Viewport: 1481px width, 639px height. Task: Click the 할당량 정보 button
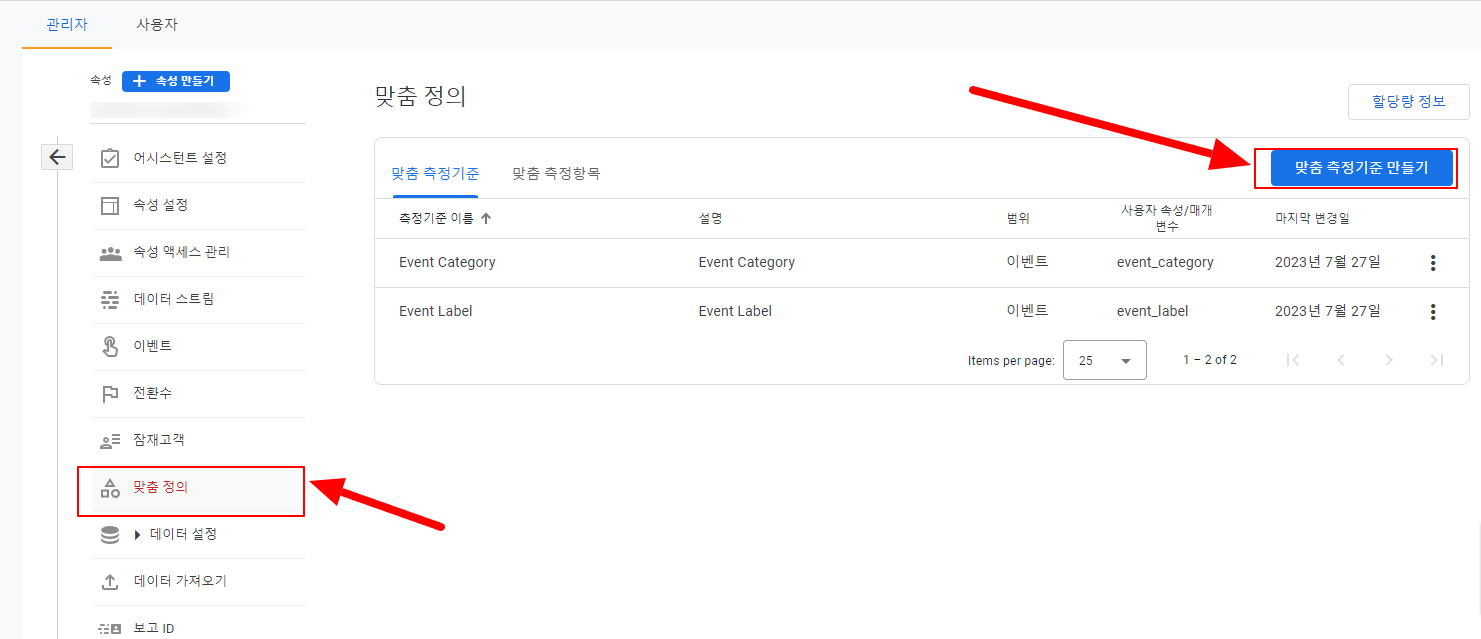pyautogui.click(x=1408, y=101)
